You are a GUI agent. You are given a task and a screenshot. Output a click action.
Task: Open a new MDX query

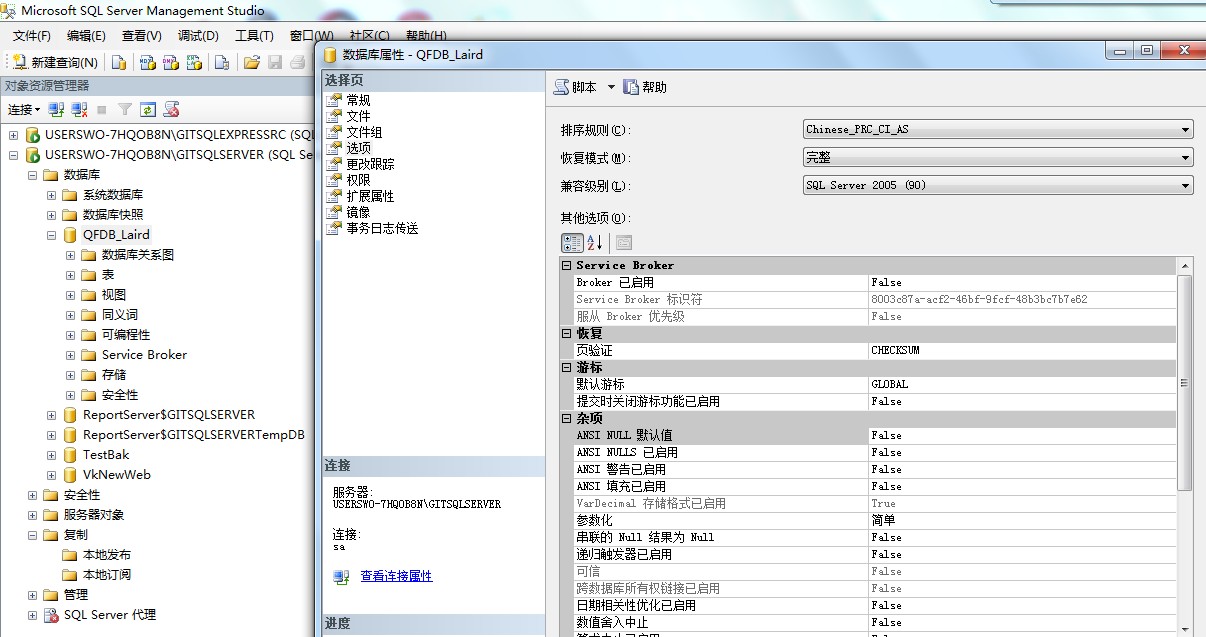tap(147, 62)
